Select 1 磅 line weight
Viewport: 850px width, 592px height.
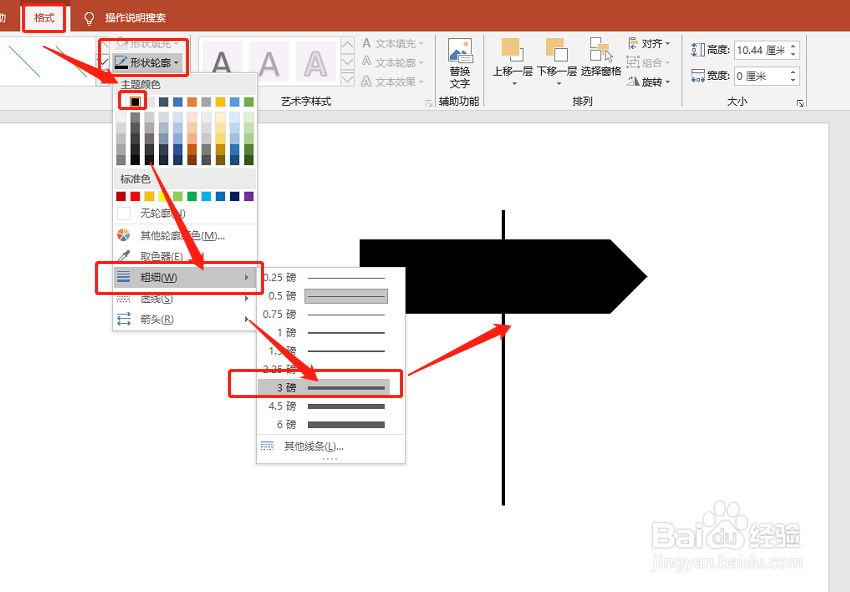coord(331,333)
